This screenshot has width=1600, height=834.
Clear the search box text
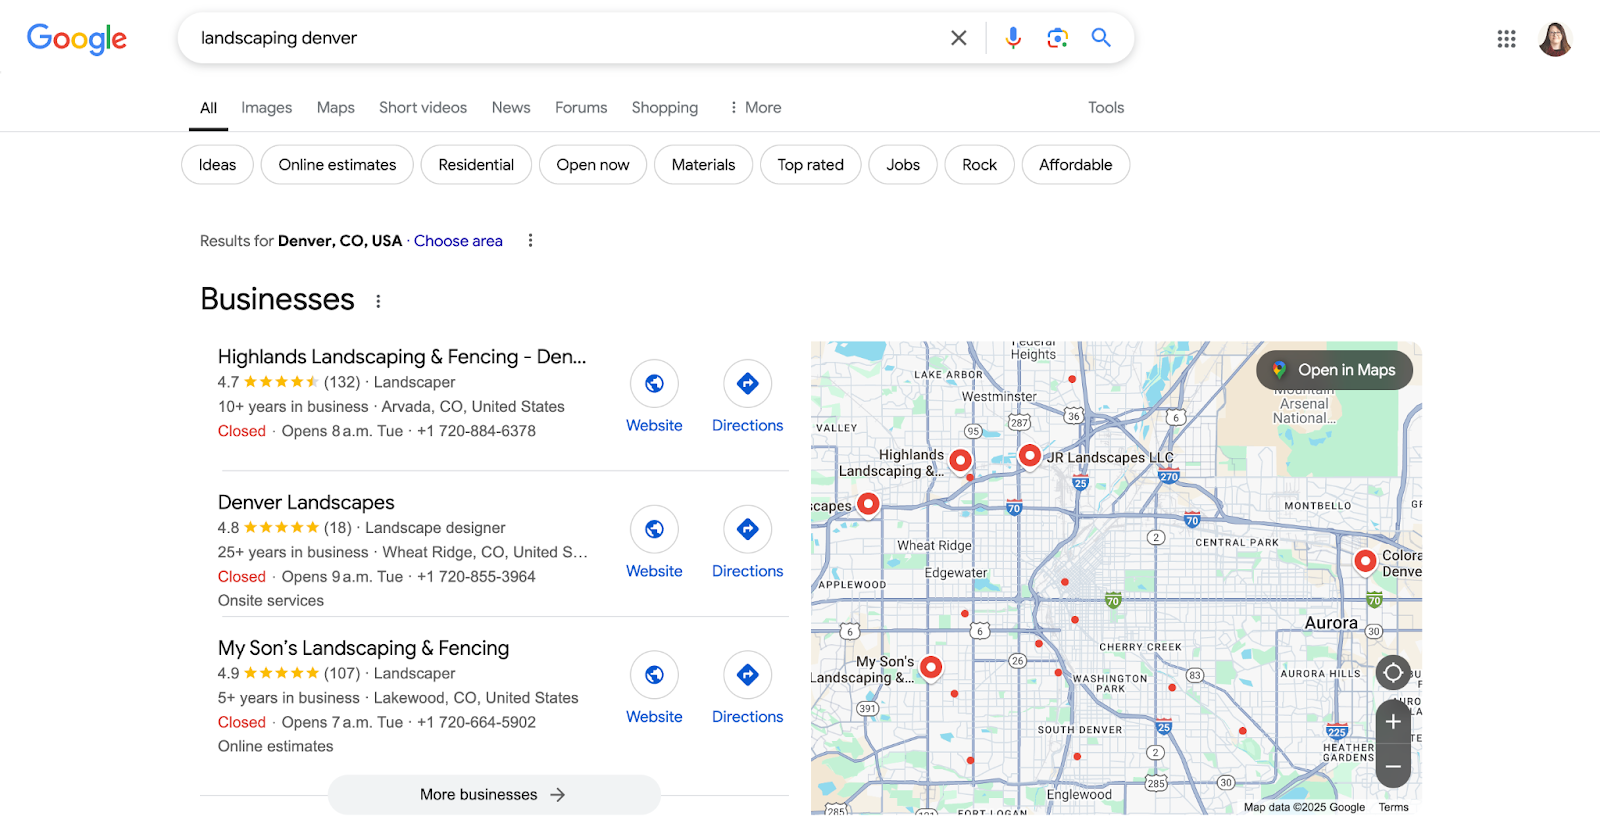(x=958, y=38)
